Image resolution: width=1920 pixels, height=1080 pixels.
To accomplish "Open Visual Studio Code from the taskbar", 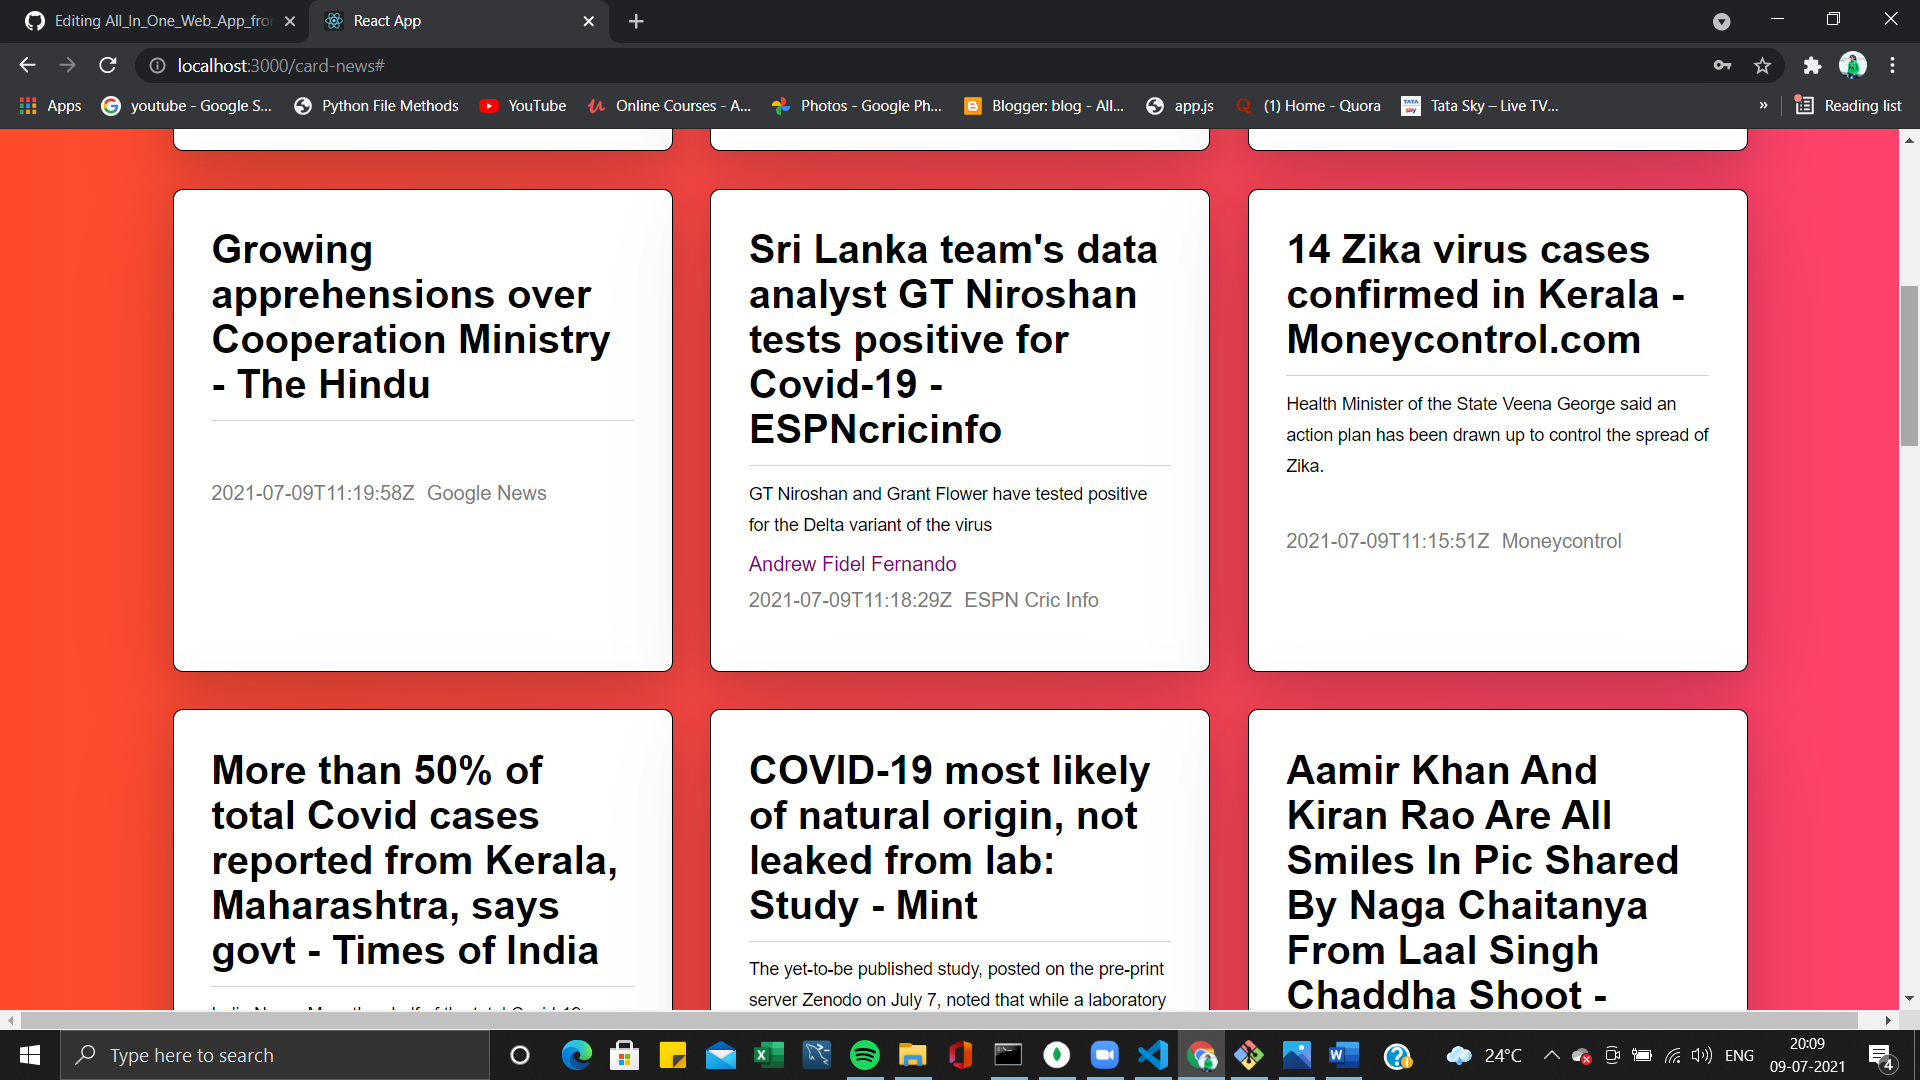I will pos(1152,1055).
